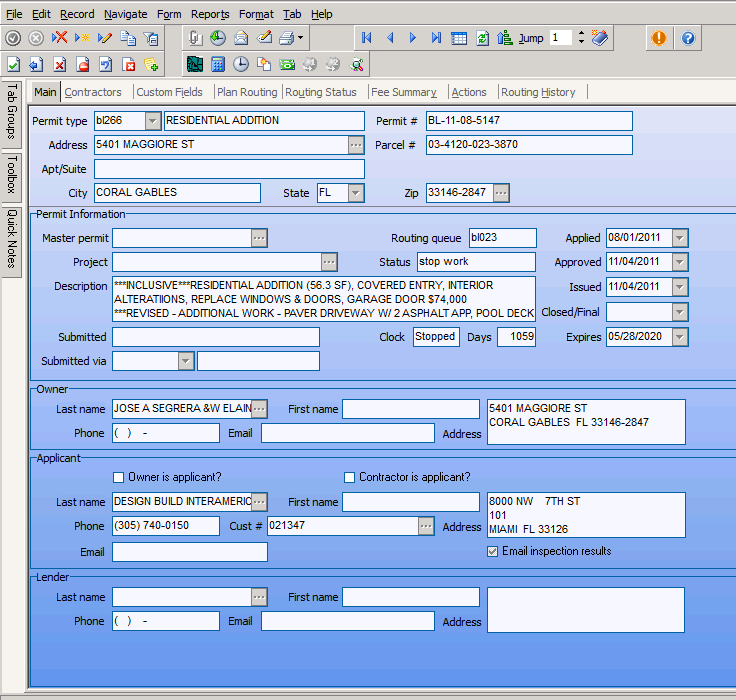Click the Master permit lookup ellipsis button
Image resolution: width=736 pixels, height=700 pixels.
pyautogui.click(x=260, y=238)
